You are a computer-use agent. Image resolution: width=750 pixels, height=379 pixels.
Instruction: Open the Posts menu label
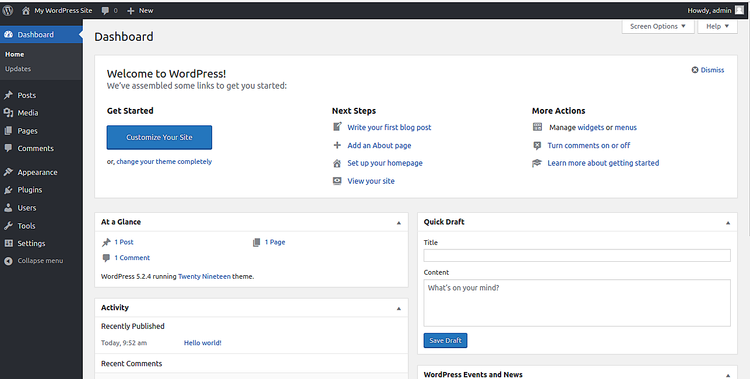(x=27, y=95)
